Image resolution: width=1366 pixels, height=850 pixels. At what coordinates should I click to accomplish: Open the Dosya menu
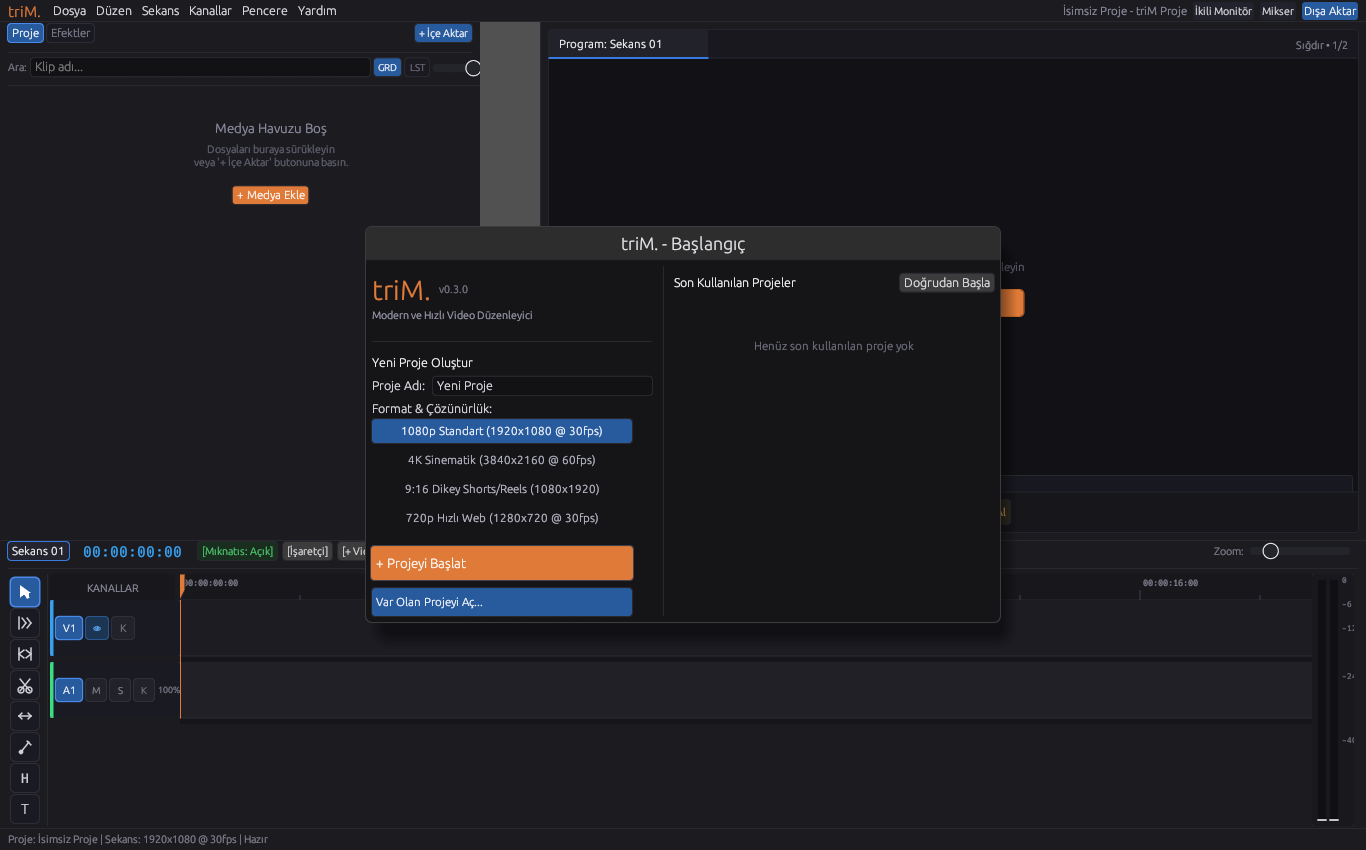pos(69,11)
